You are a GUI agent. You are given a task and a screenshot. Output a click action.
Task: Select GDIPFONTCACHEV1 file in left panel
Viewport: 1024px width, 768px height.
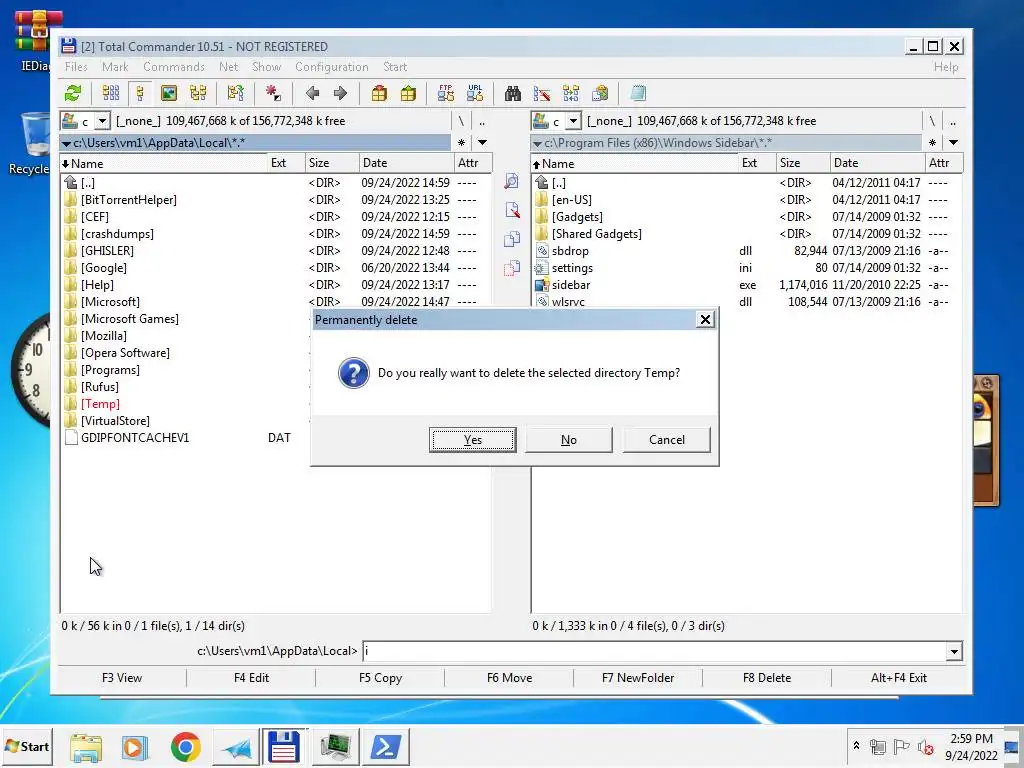pos(135,438)
